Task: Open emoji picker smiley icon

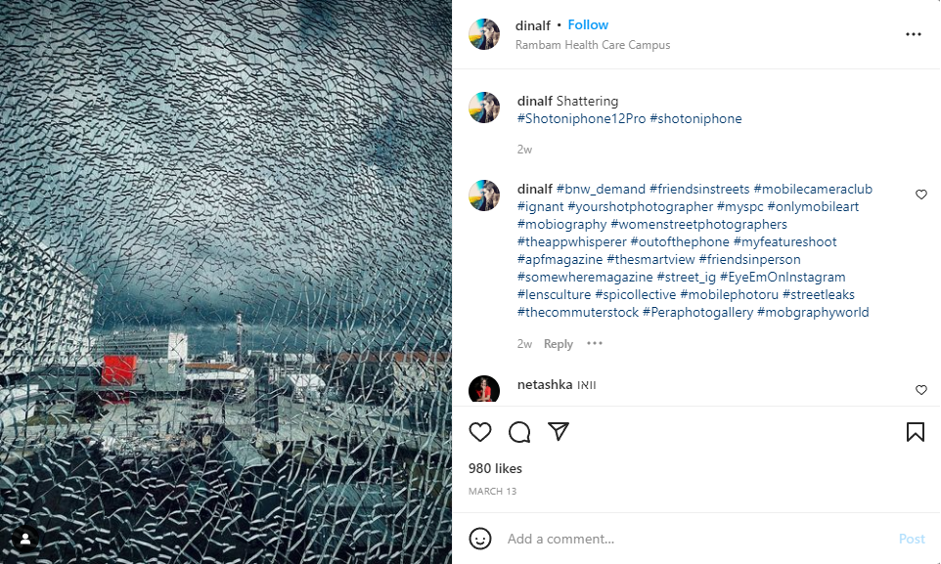Action: (480, 539)
